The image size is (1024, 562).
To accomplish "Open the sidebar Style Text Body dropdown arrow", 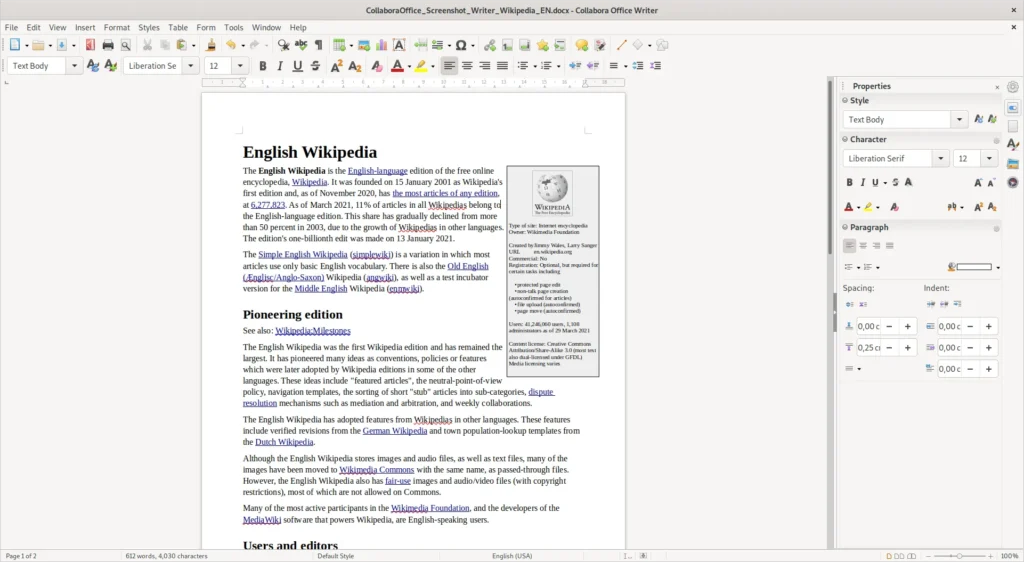I will point(959,119).
